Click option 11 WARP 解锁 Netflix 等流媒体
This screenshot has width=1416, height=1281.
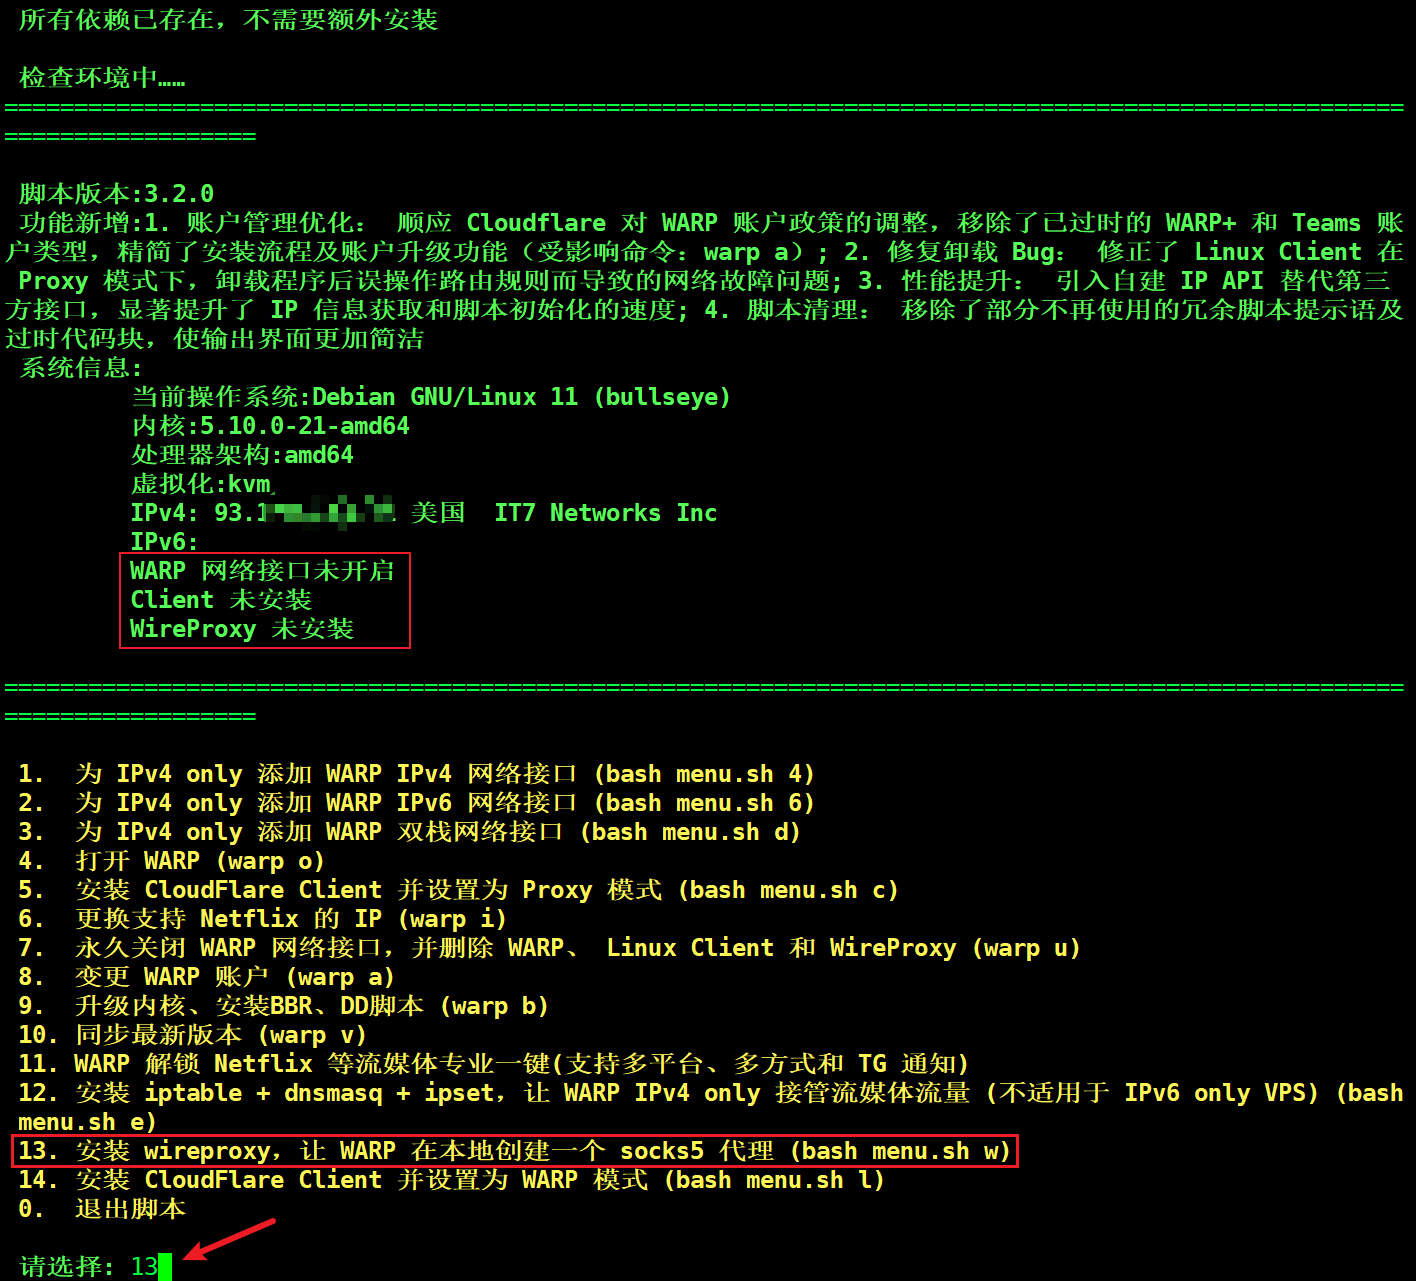click(x=492, y=1064)
